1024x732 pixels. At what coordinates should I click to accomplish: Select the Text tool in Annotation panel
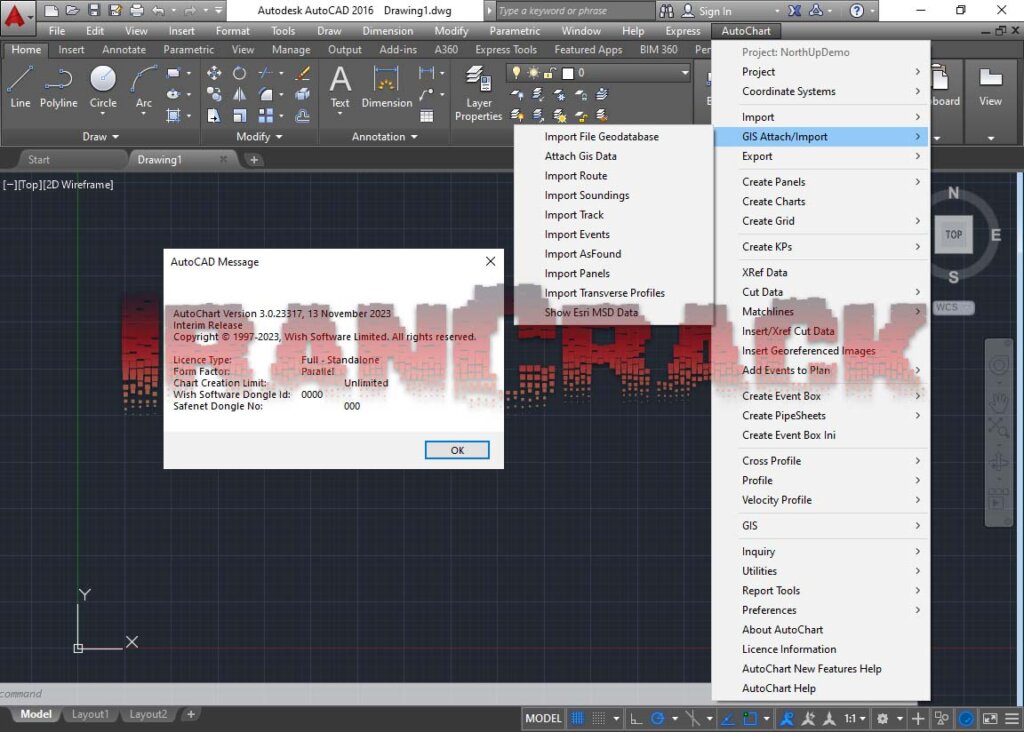pos(340,82)
